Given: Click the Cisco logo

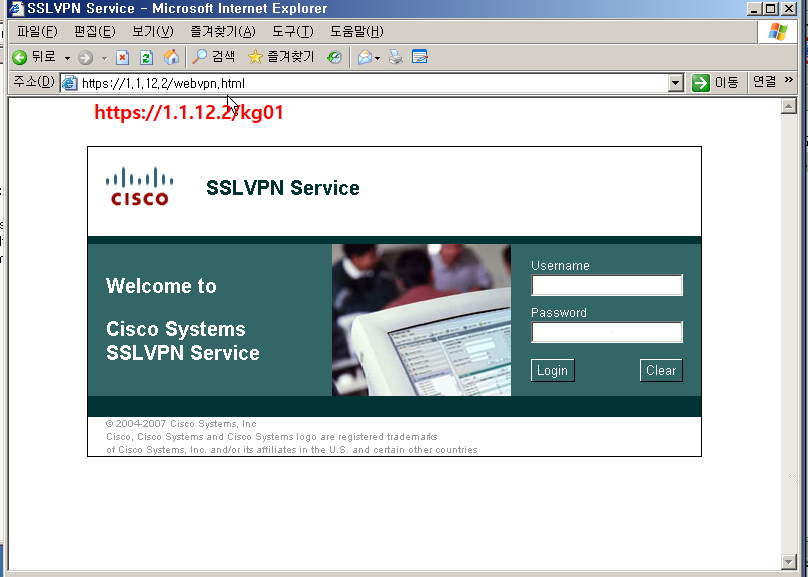Looking at the screenshot, I should [x=140, y=186].
